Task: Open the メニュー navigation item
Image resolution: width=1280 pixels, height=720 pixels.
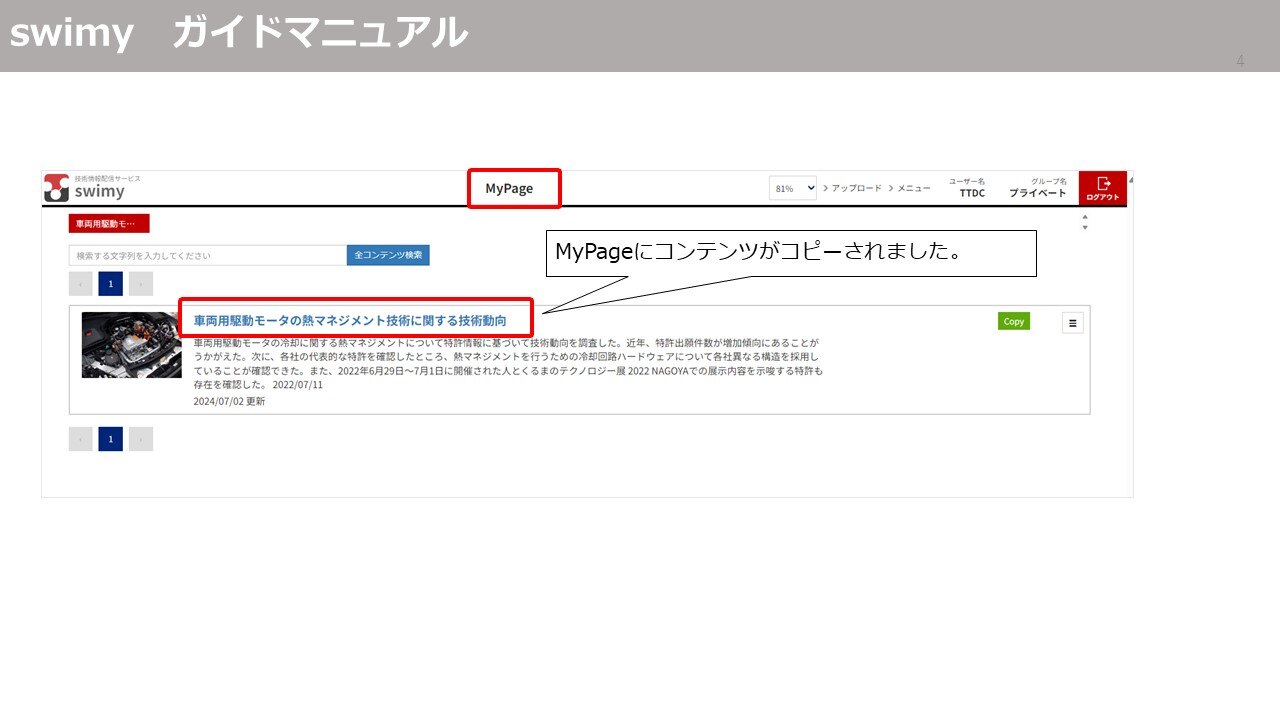Action: click(915, 186)
